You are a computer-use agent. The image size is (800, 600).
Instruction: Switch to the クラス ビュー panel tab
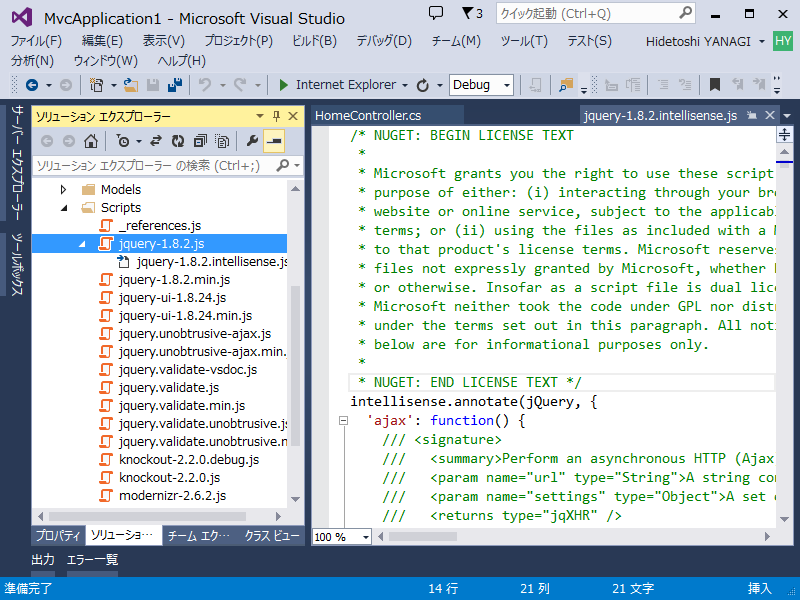pos(271,536)
